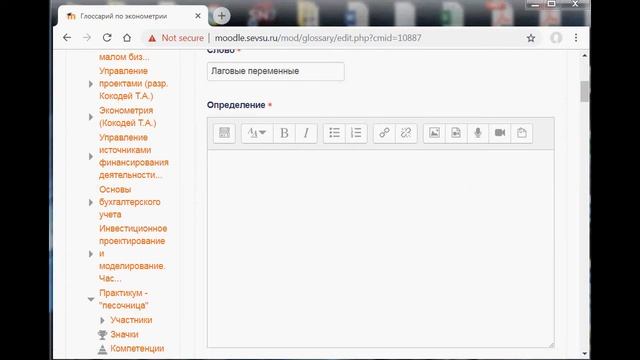Expand the Инвестиционное проектирование node
Viewport: 640px width, 360px height.
pos(91,254)
